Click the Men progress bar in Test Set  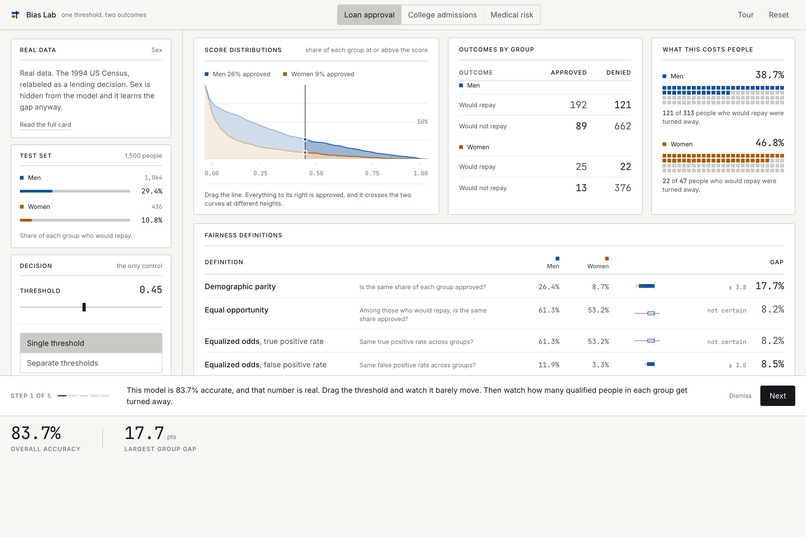(x=75, y=191)
